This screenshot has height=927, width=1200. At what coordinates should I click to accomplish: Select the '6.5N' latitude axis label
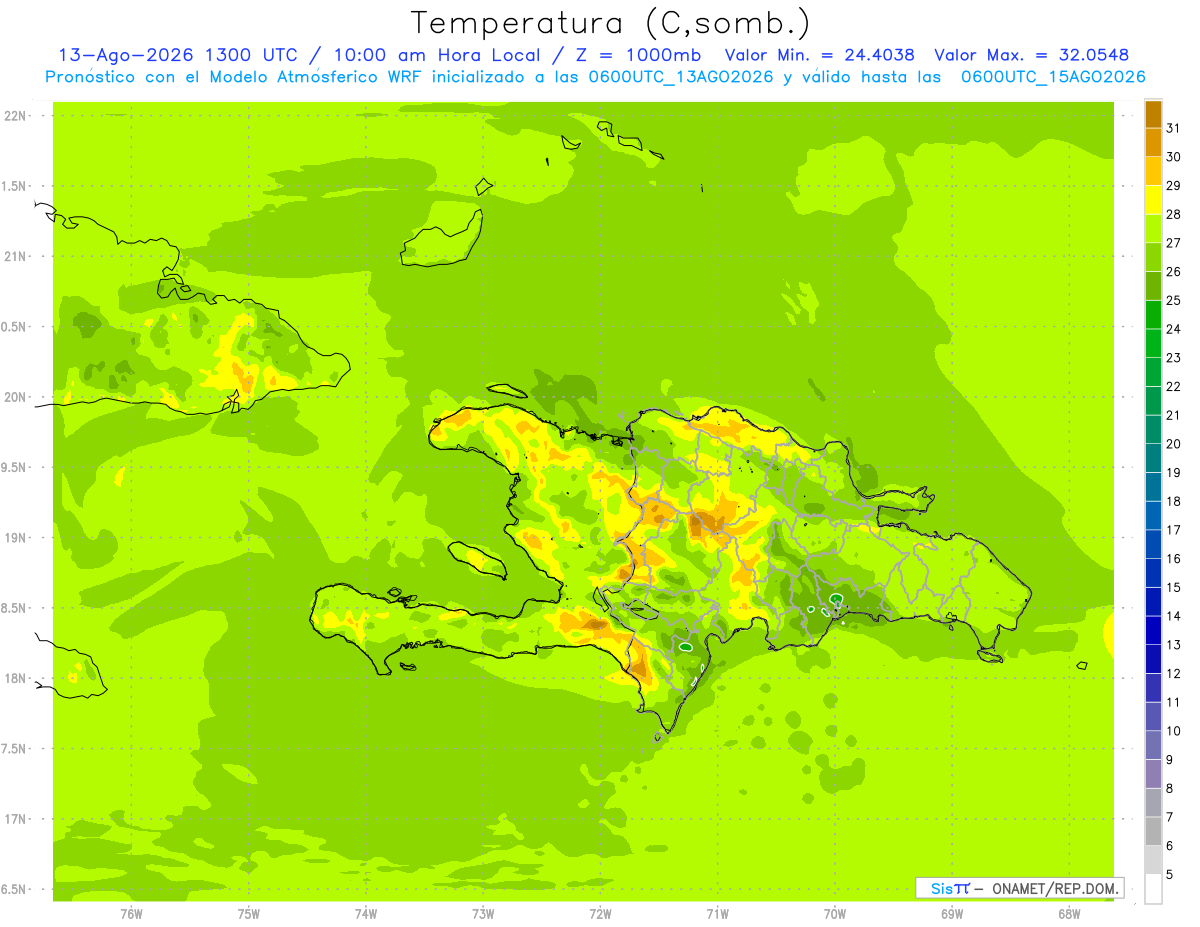15,890
